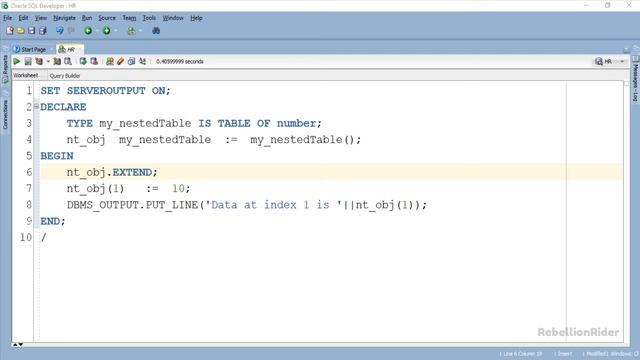
Task: Navigate forward with the green Forward arrow
Action: [x=106, y=31]
